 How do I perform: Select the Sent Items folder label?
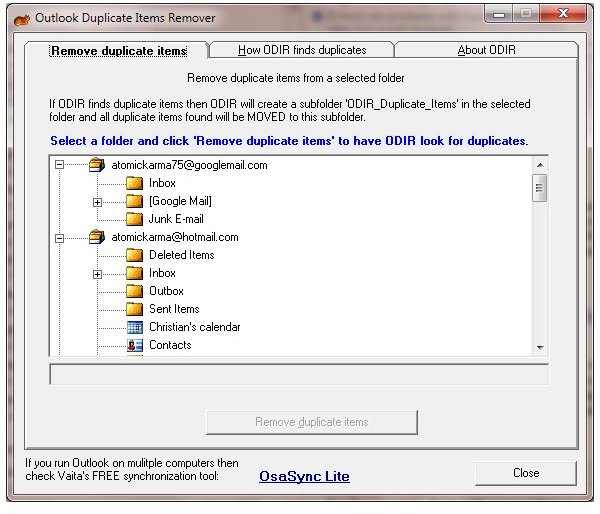tap(174, 309)
